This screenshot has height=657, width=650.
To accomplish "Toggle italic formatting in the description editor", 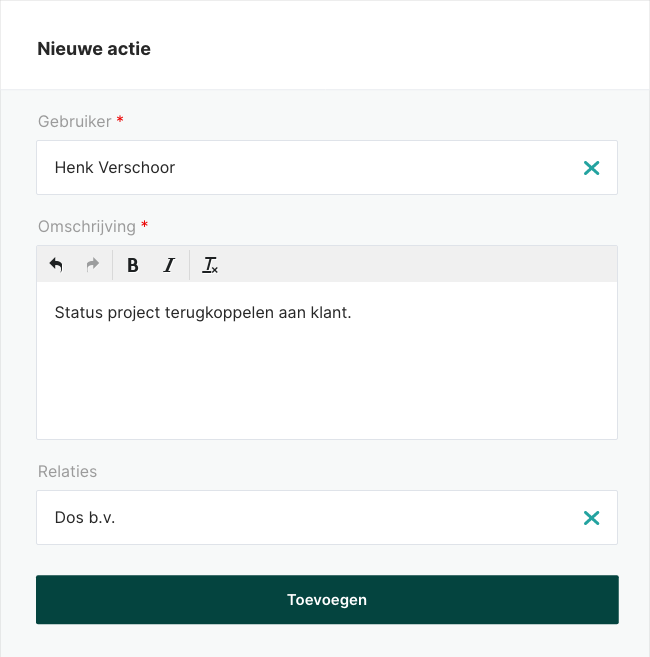I will [169, 265].
